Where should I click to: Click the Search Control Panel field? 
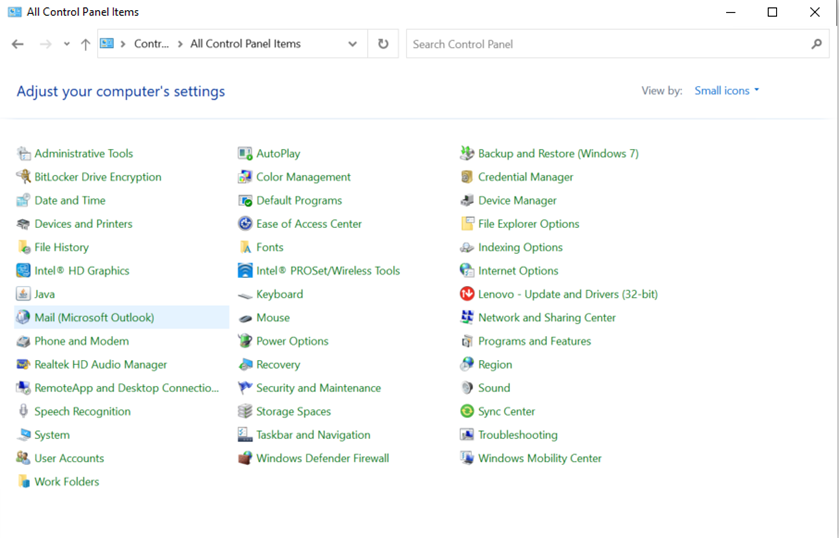(617, 44)
